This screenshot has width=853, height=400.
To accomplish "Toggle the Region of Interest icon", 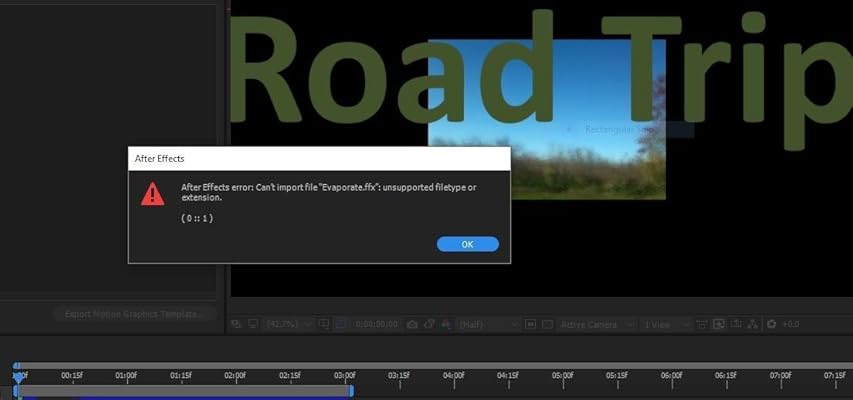I will pos(530,324).
